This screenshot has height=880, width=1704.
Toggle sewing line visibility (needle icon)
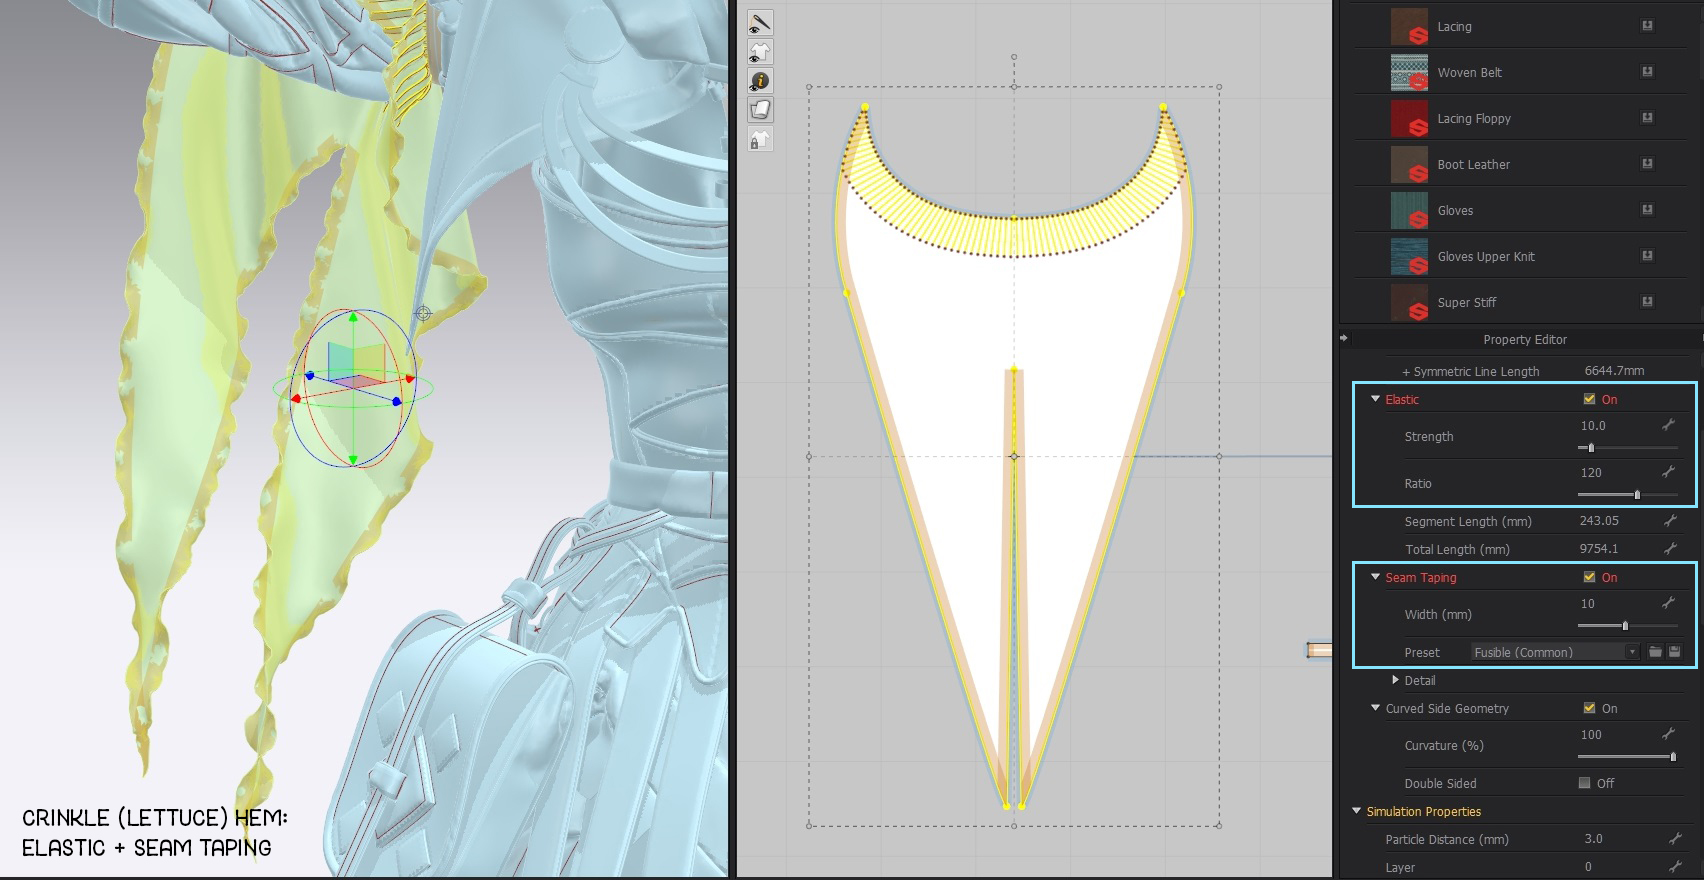760,23
